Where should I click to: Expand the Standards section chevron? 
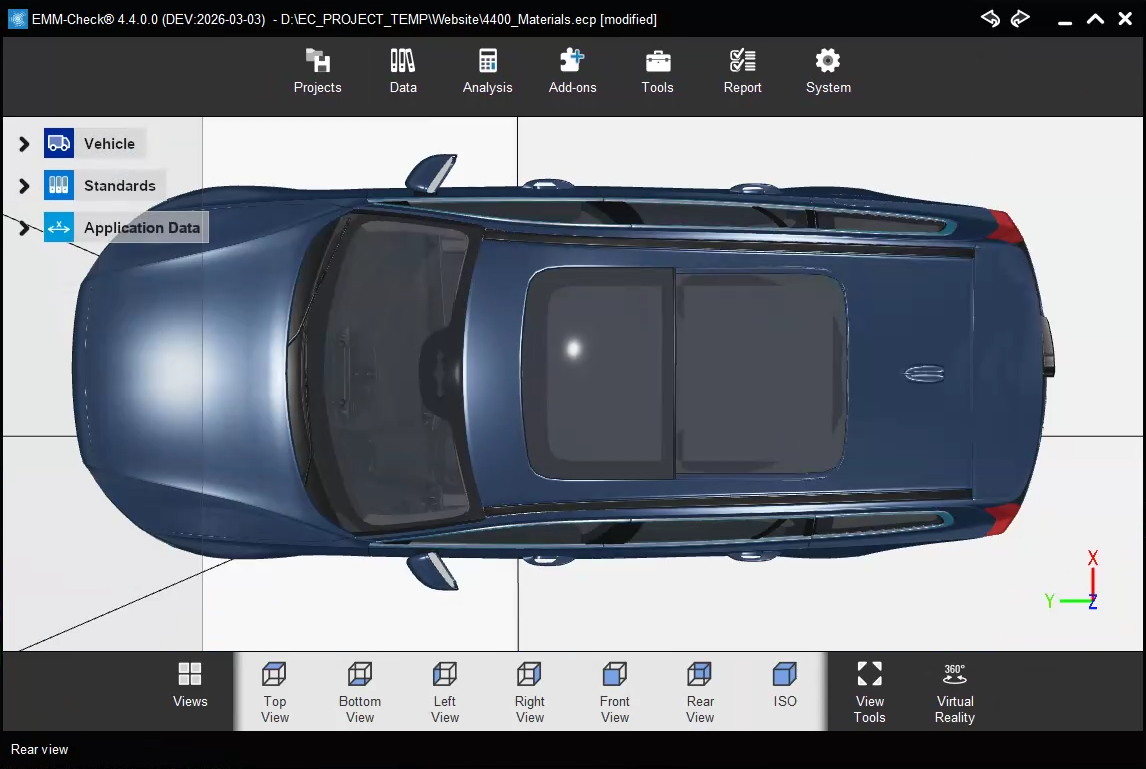click(x=22, y=185)
